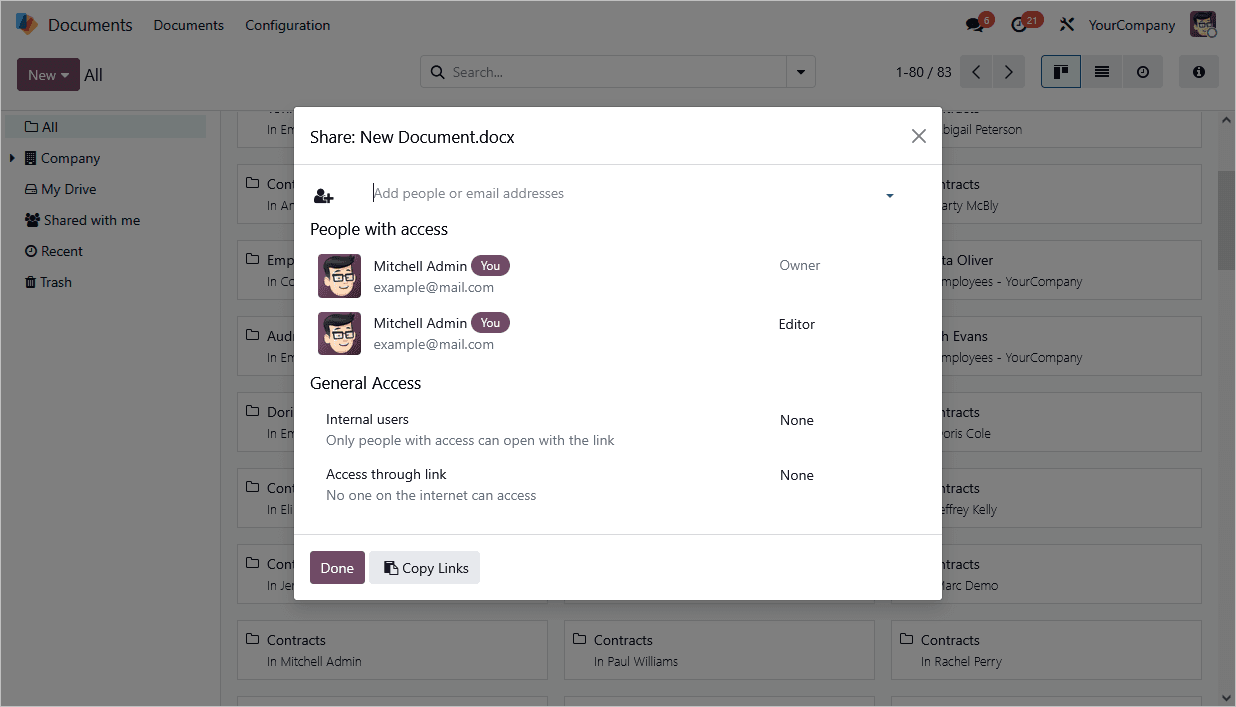Click the add people icon in share dialog
Screen dimensions: 1236x707
click(323, 195)
